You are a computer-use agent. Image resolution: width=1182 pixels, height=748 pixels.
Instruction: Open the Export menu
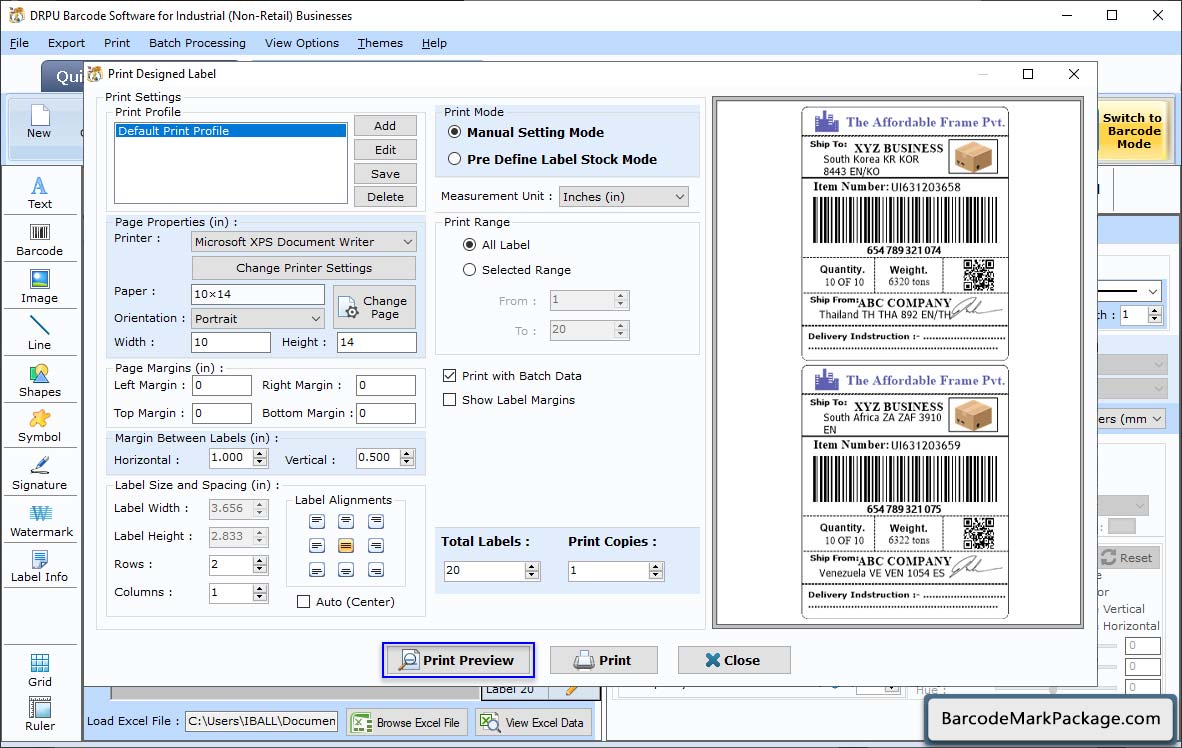(x=66, y=43)
